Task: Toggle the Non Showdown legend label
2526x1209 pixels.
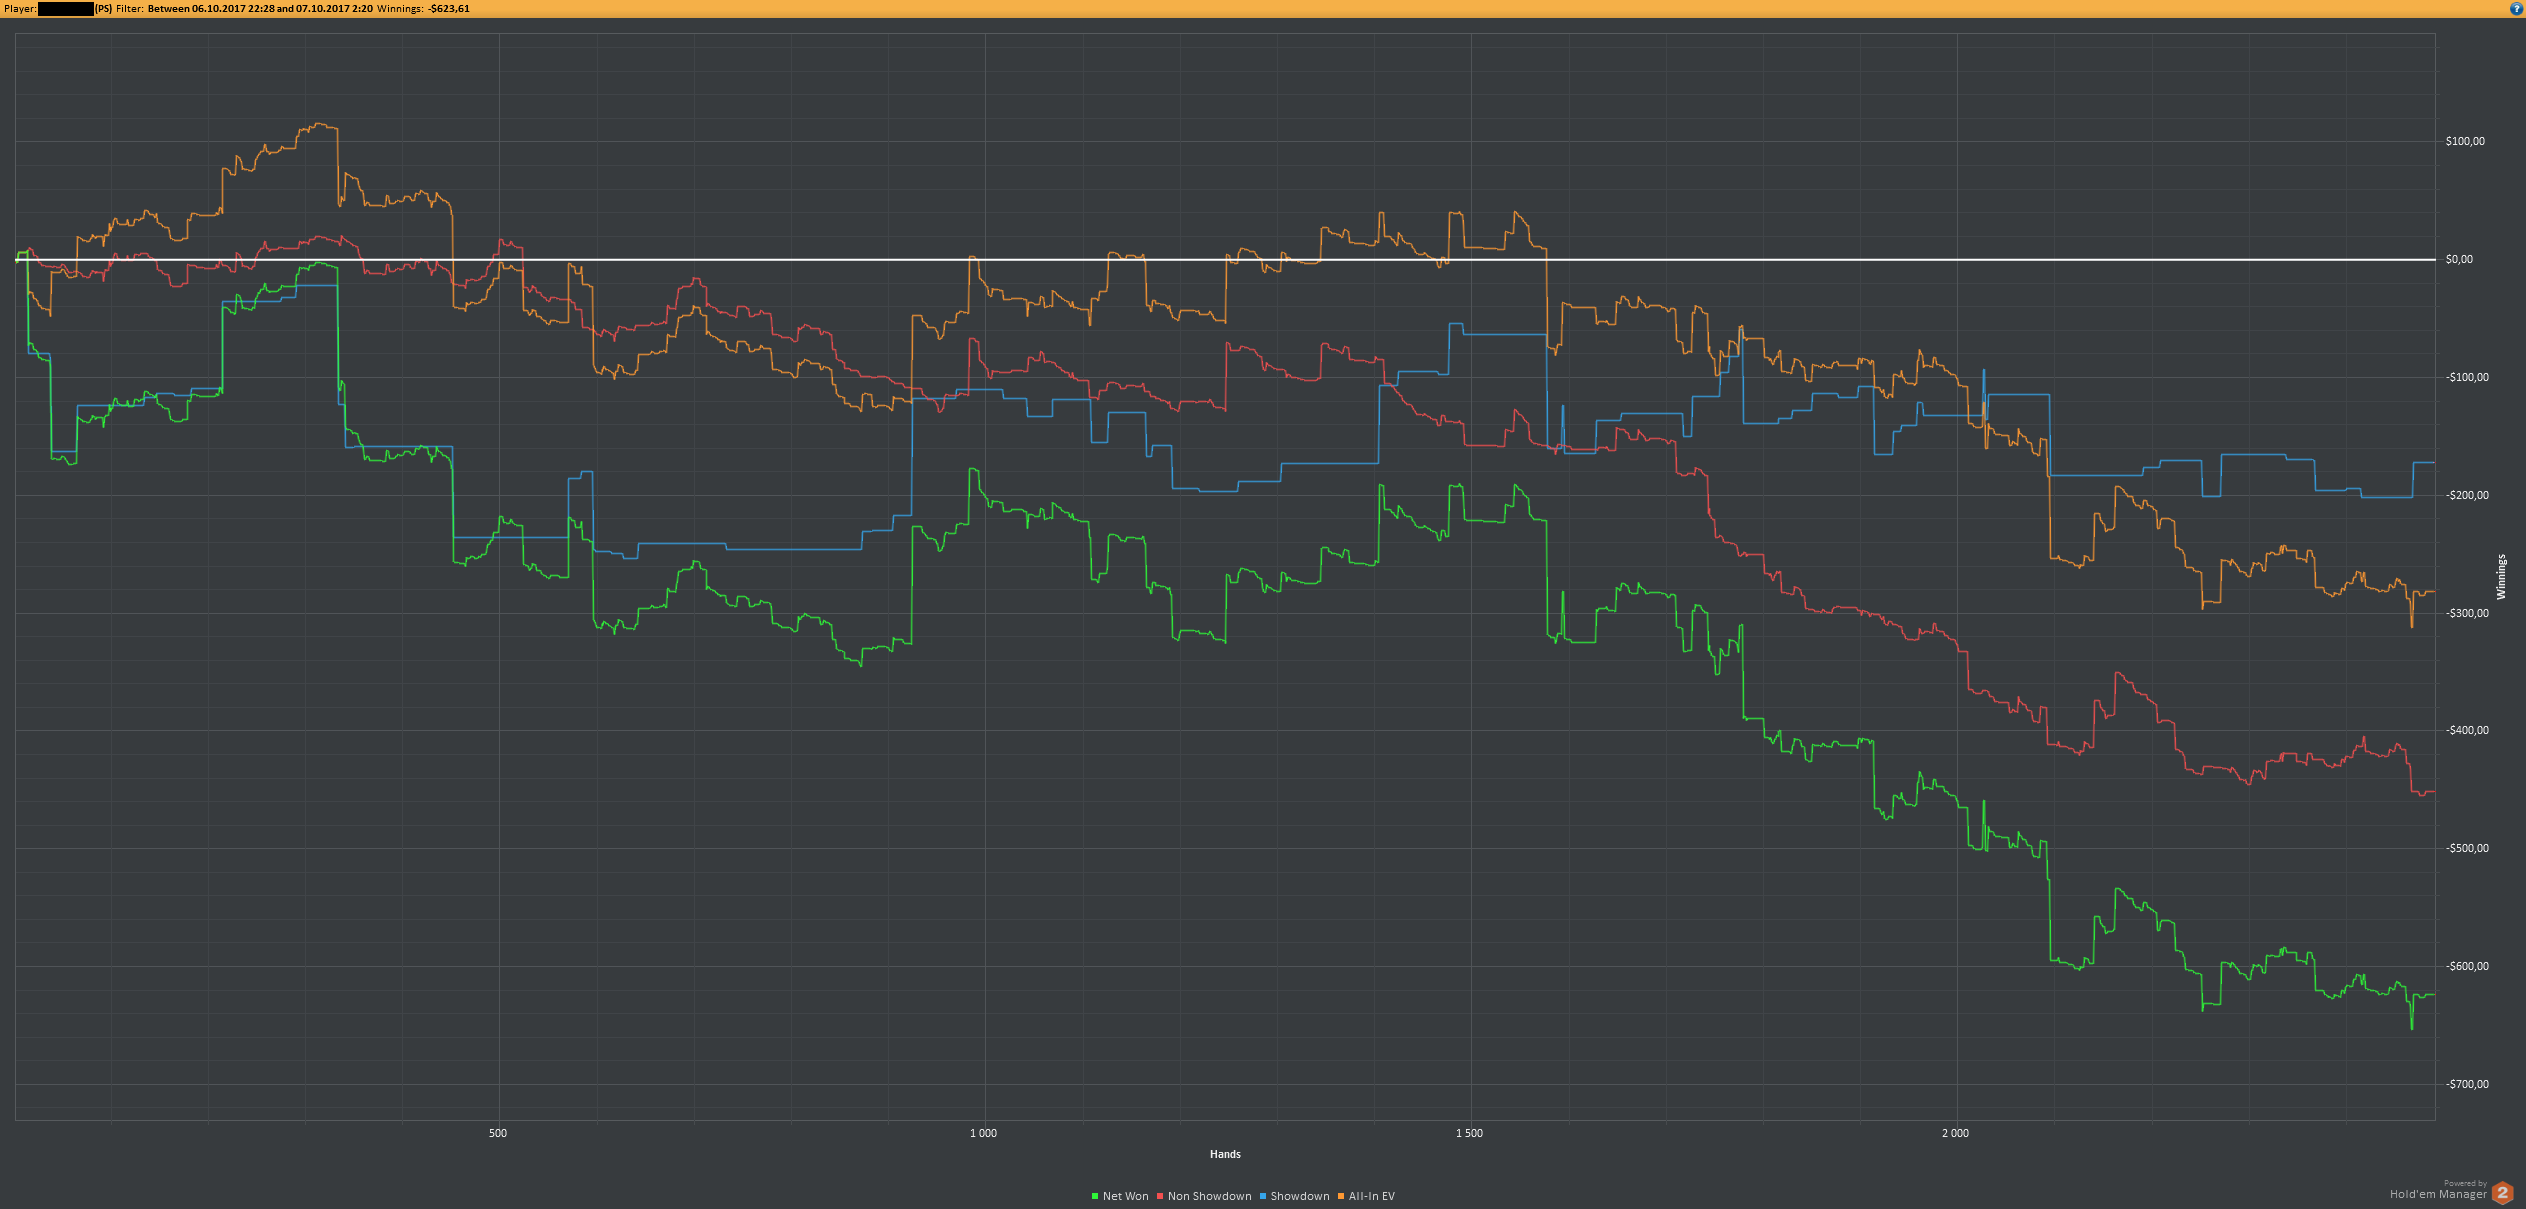Action: (x=1209, y=1196)
